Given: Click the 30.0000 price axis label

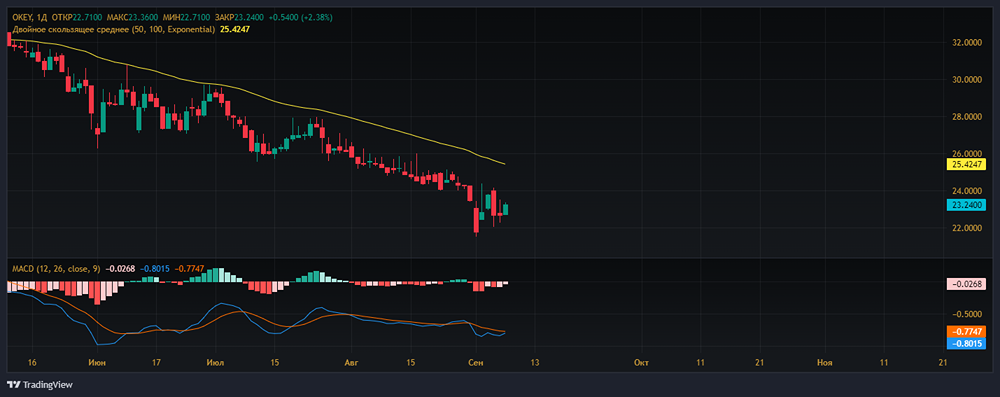Looking at the screenshot, I should click(x=967, y=80).
